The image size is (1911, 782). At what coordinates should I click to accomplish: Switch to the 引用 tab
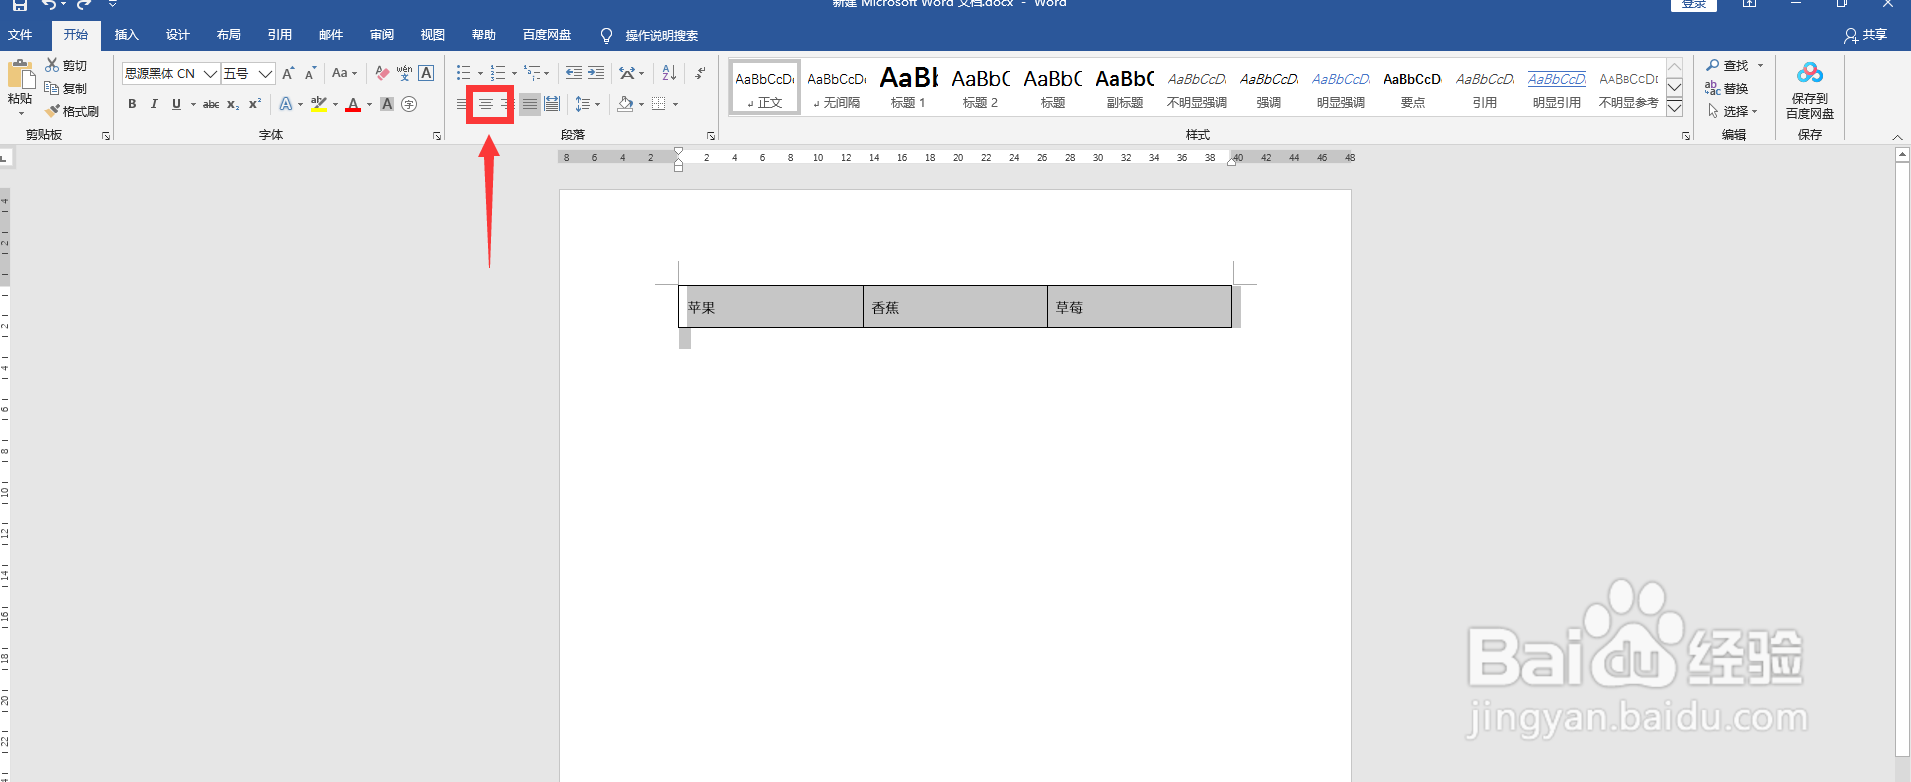279,35
